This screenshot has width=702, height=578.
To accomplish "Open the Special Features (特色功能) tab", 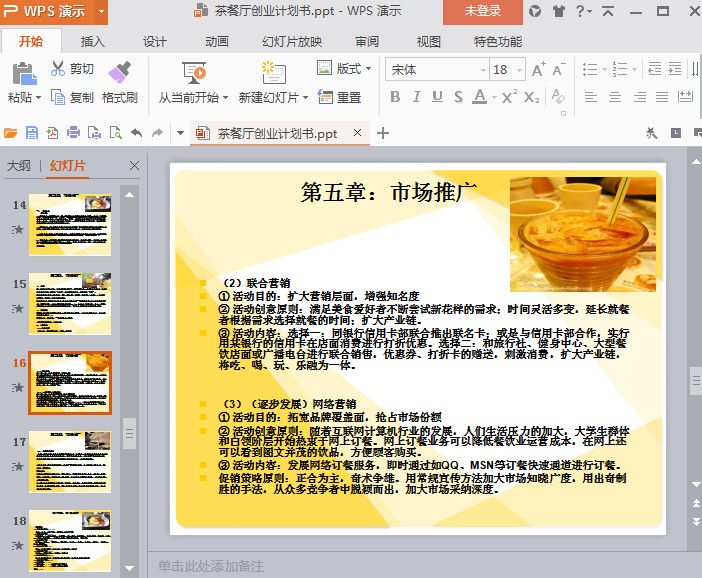I will pos(498,42).
